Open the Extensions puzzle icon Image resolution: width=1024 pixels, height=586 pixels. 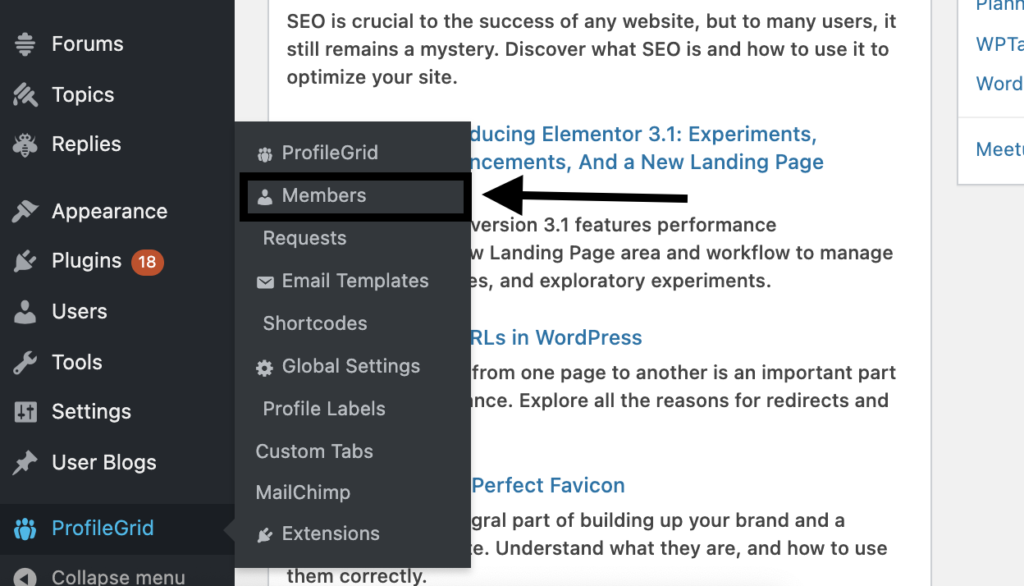click(264, 533)
